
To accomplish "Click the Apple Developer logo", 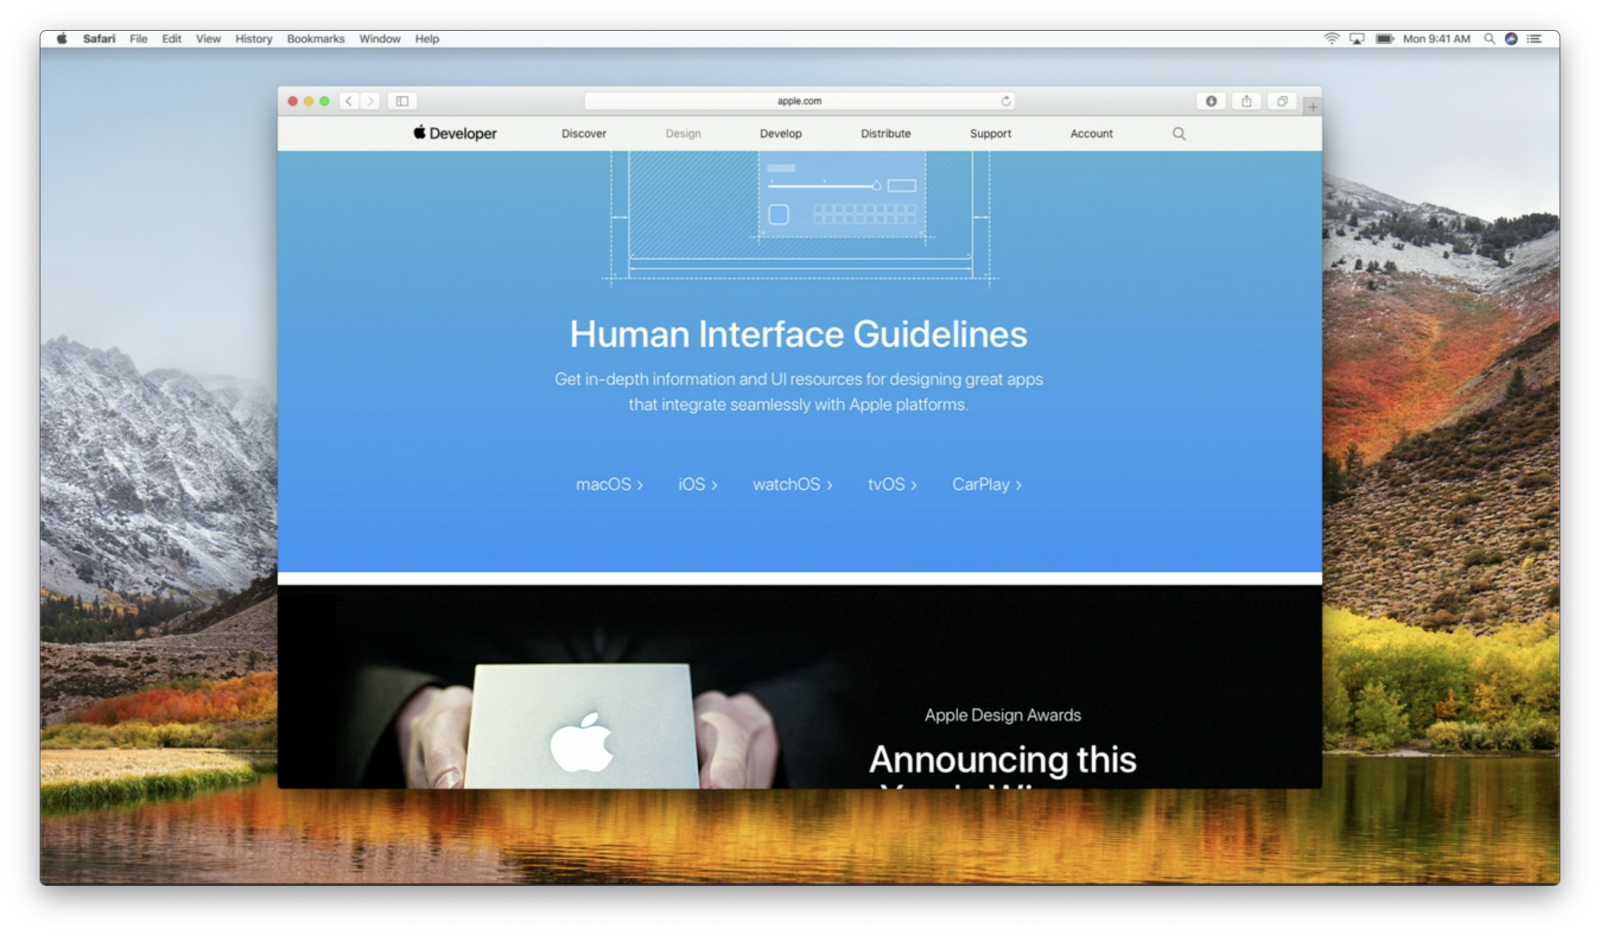I will click(455, 133).
